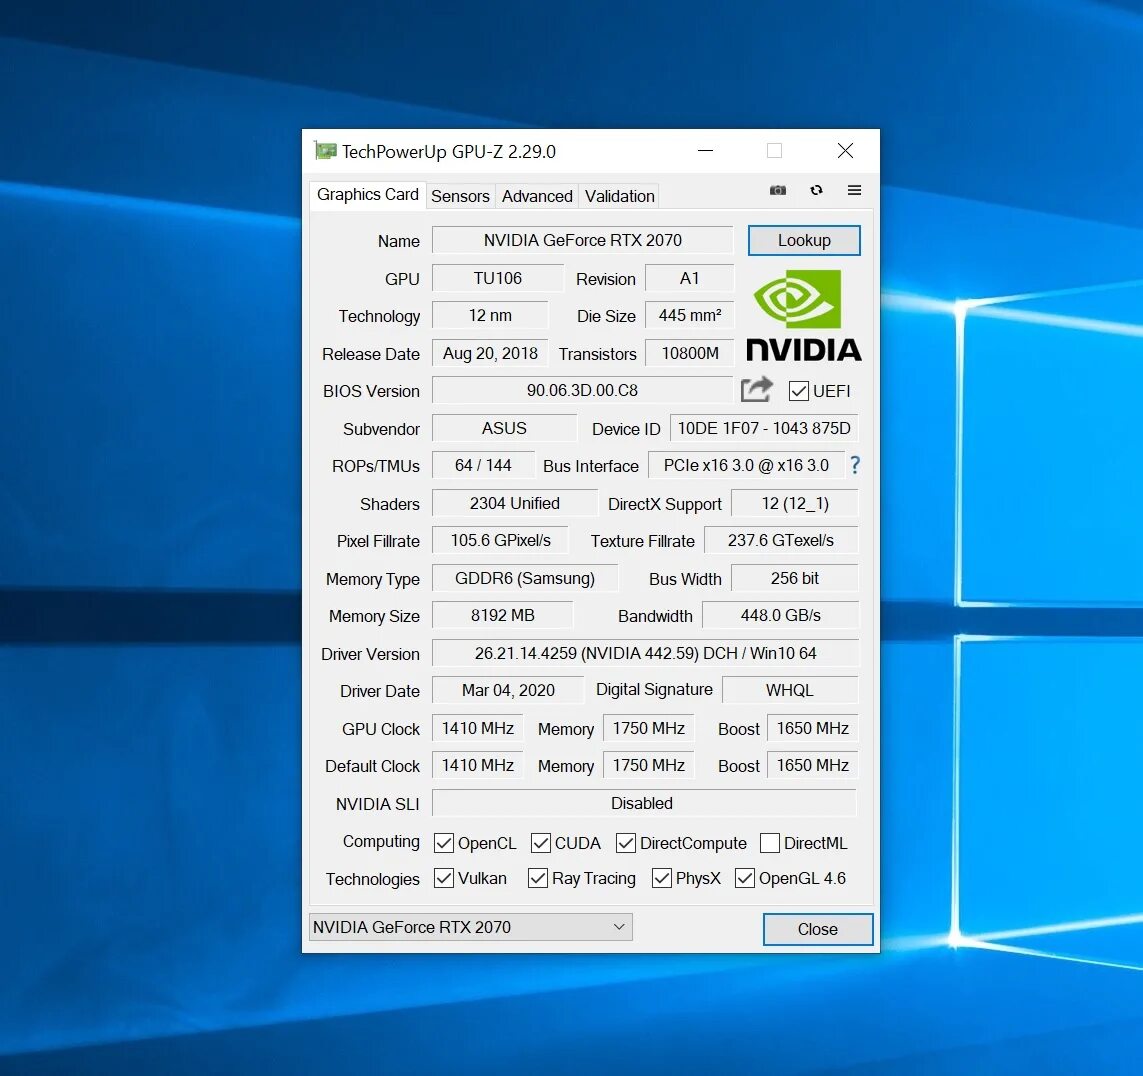
Task: Click the NVIDIA logo image
Action: (803, 316)
